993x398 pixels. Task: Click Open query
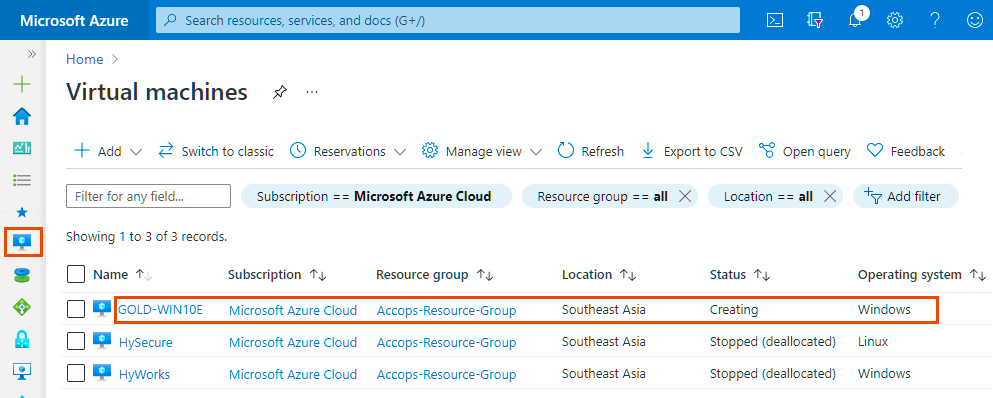point(805,151)
